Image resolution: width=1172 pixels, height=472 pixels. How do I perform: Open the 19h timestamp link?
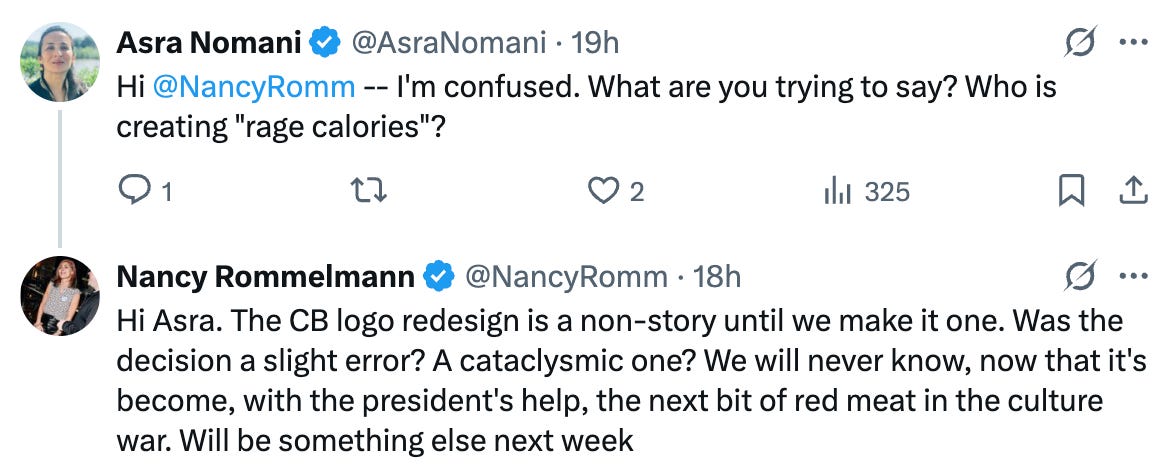point(596,43)
